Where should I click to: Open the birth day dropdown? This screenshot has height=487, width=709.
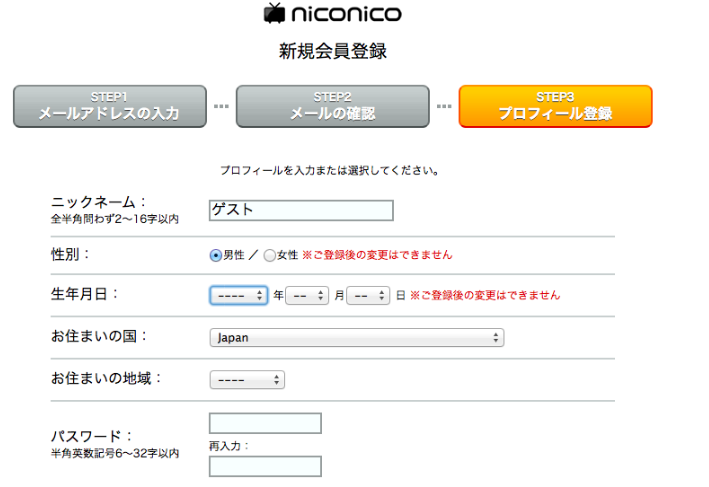pos(368,296)
